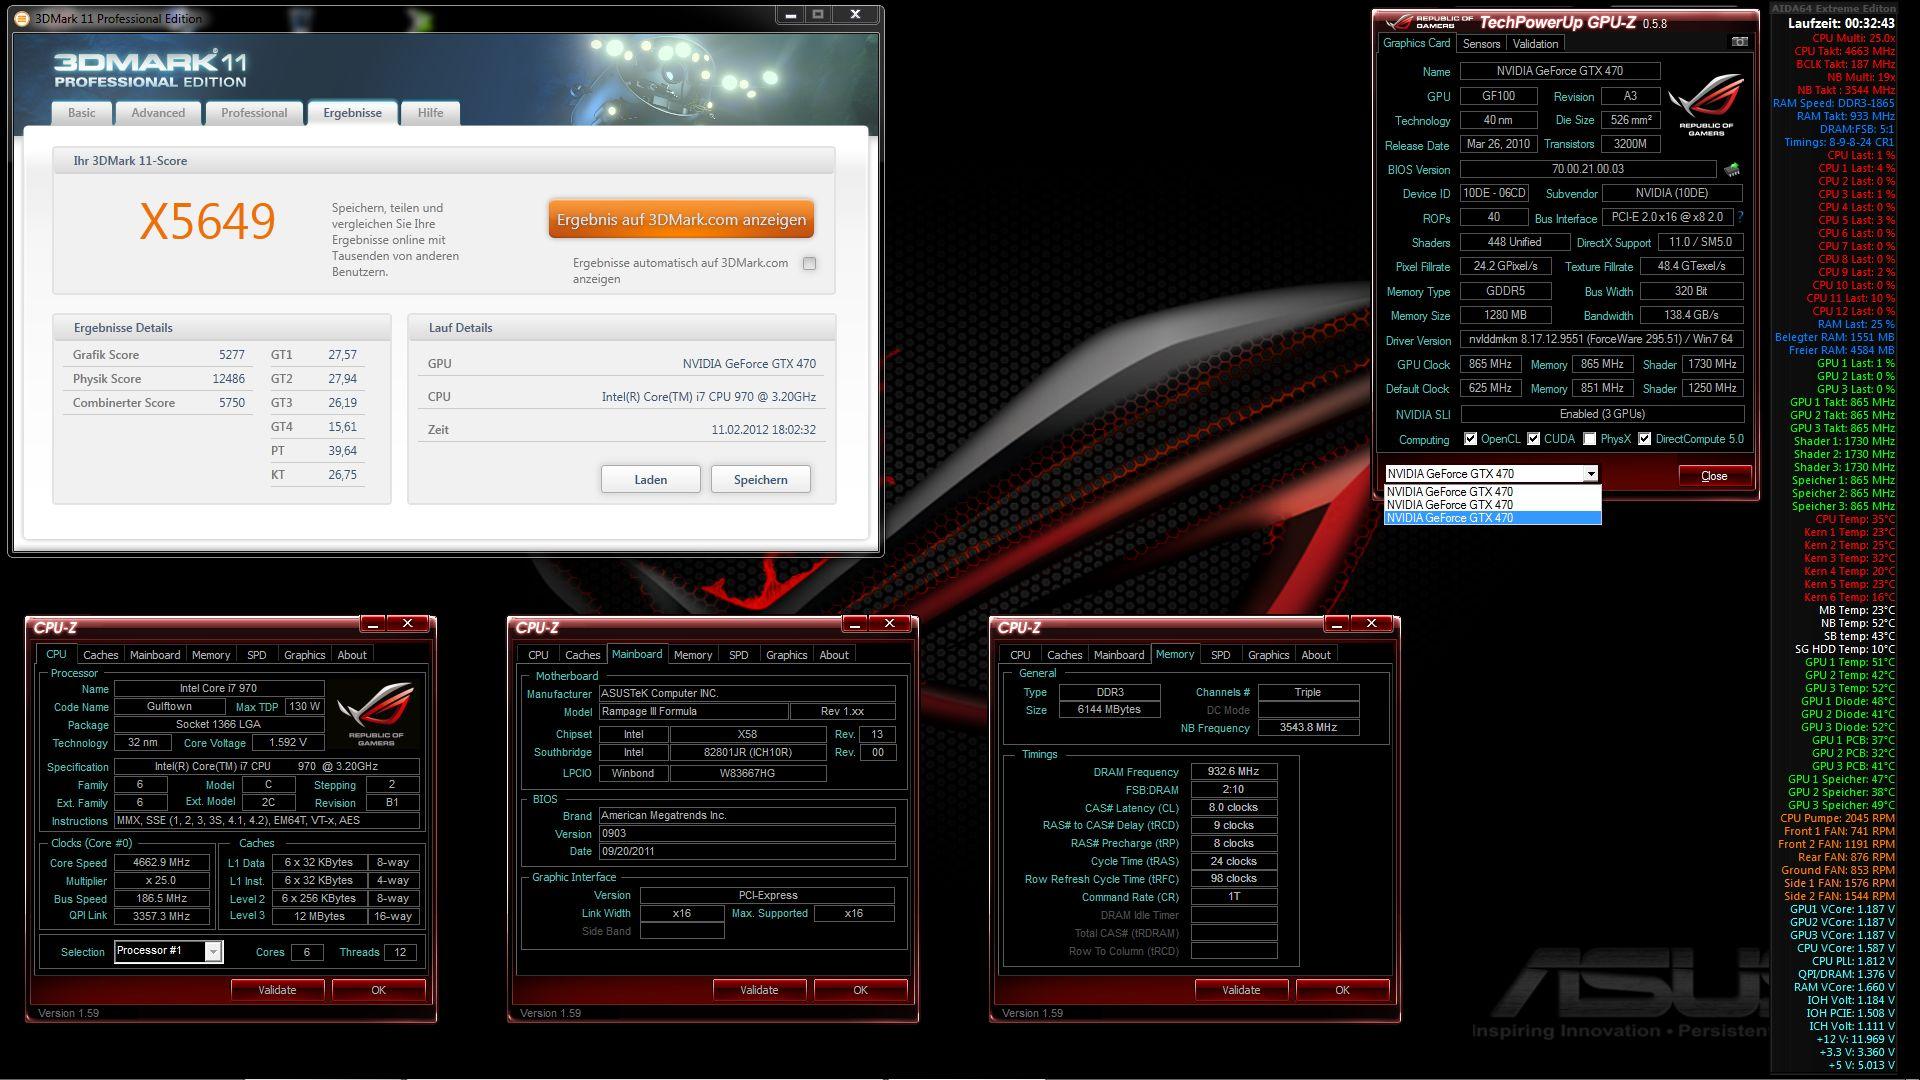Enable the PhysX checkbox in GPU-Z
This screenshot has height=1080, width=1920.
(x=1589, y=439)
